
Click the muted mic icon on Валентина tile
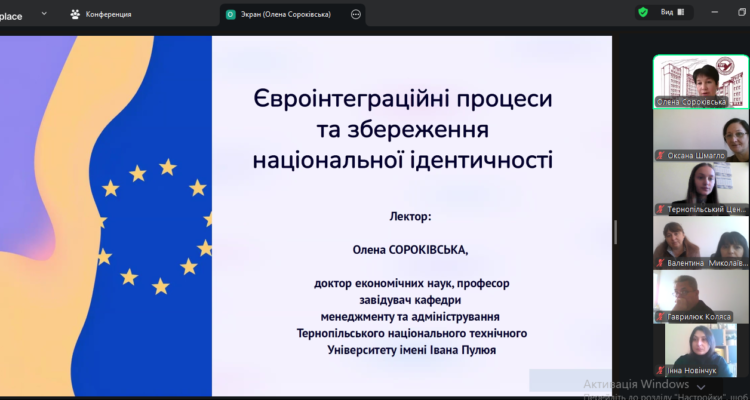click(x=661, y=263)
